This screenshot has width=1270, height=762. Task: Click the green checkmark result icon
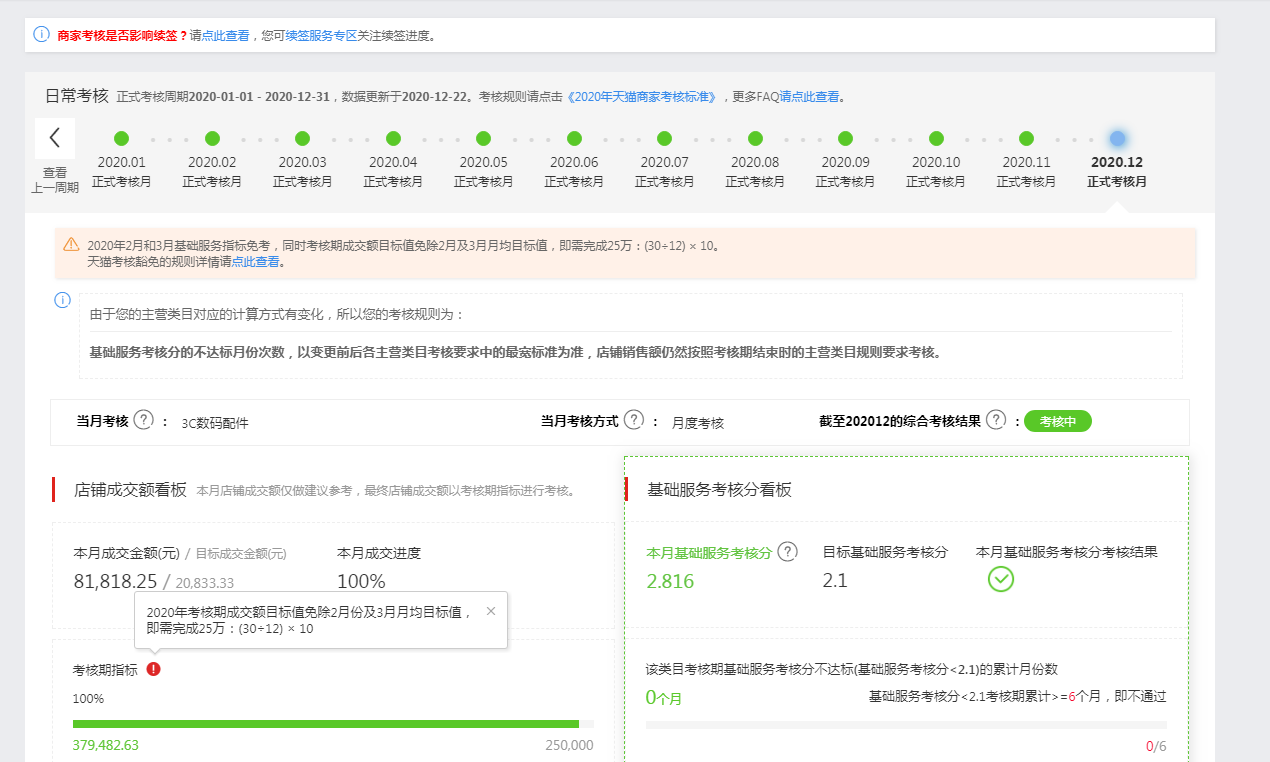(1001, 579)
